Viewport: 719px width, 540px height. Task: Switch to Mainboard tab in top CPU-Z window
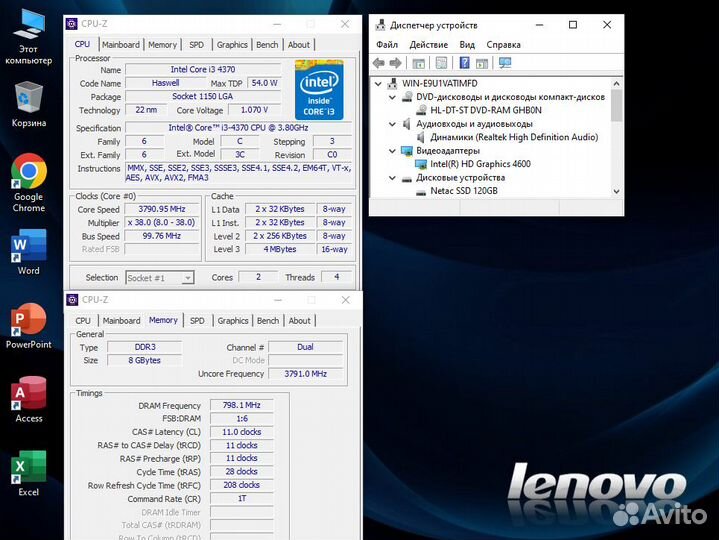pos(121,45)
